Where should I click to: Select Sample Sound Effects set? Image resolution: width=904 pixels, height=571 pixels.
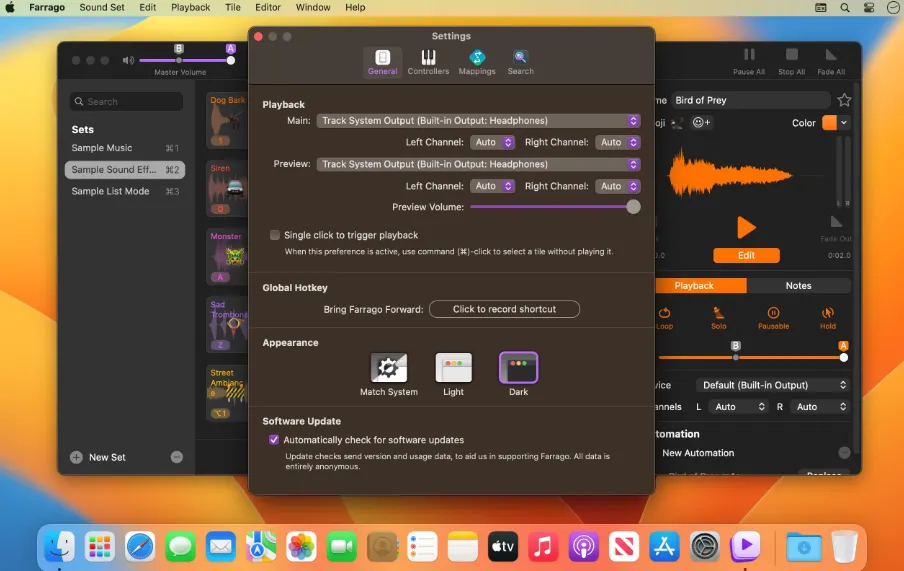click(125, 170)
